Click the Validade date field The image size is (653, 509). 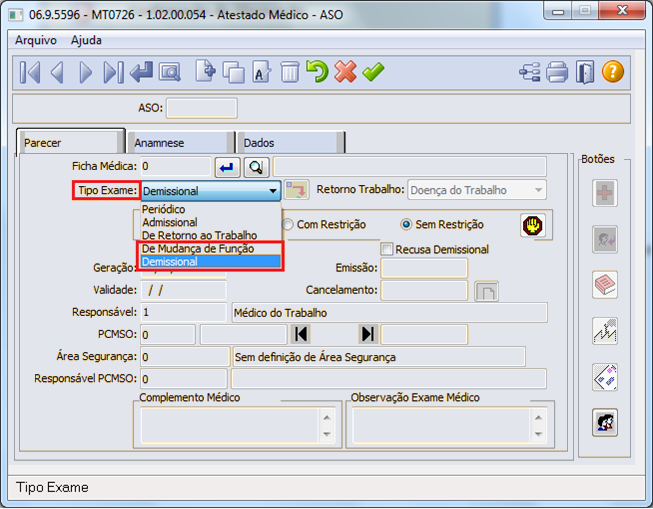click(x=184, y=290)
